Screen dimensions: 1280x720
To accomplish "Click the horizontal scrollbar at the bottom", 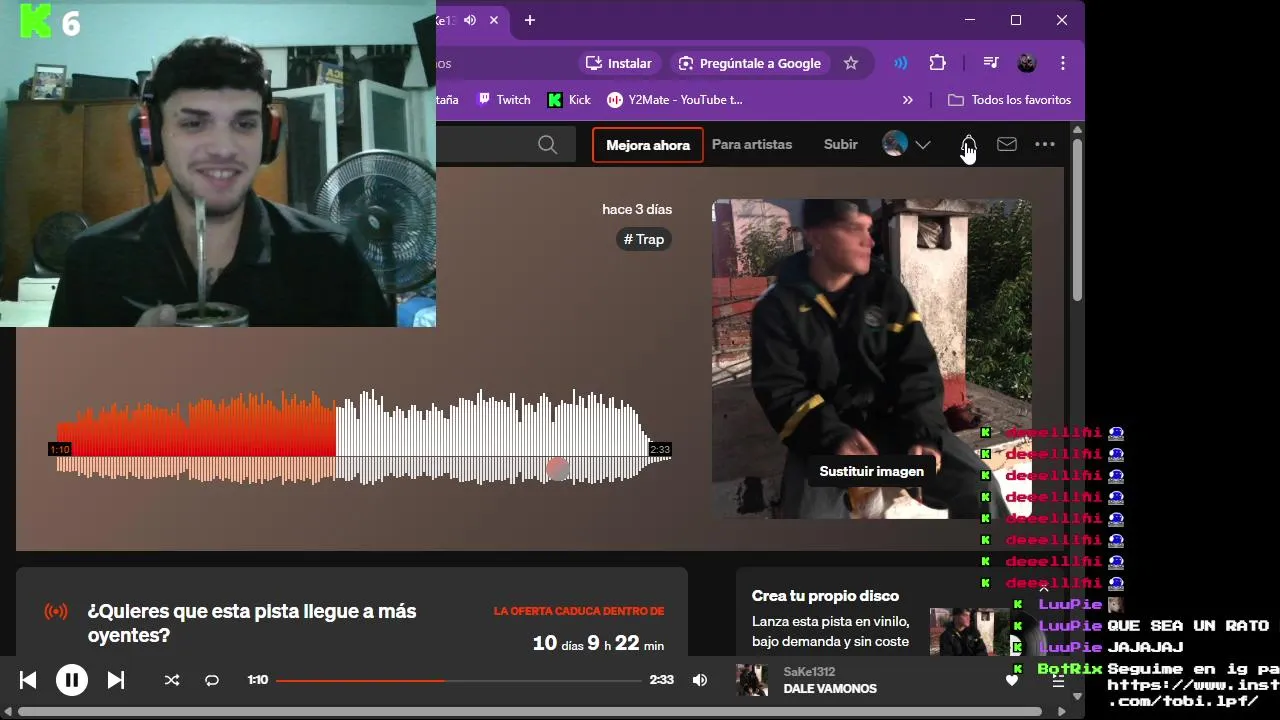I will point(530,712).
